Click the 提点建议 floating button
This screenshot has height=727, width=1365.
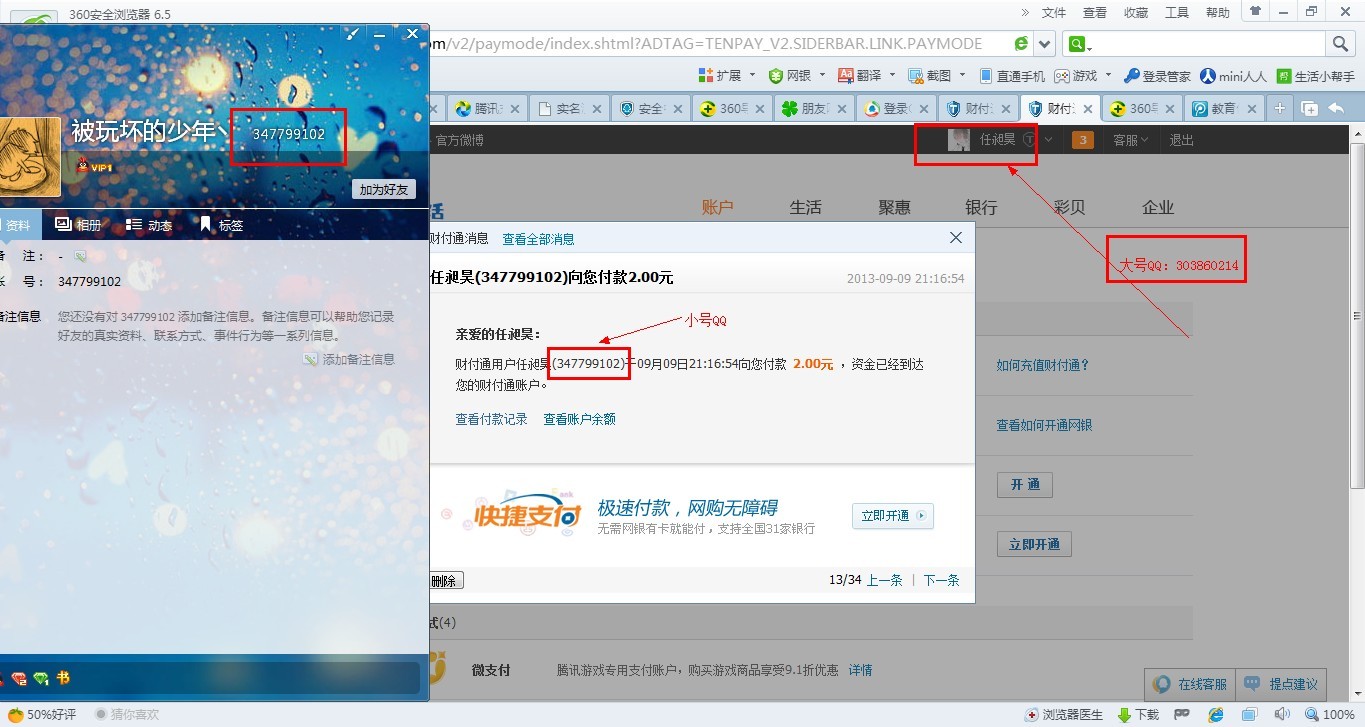[x=1282, y=684]
